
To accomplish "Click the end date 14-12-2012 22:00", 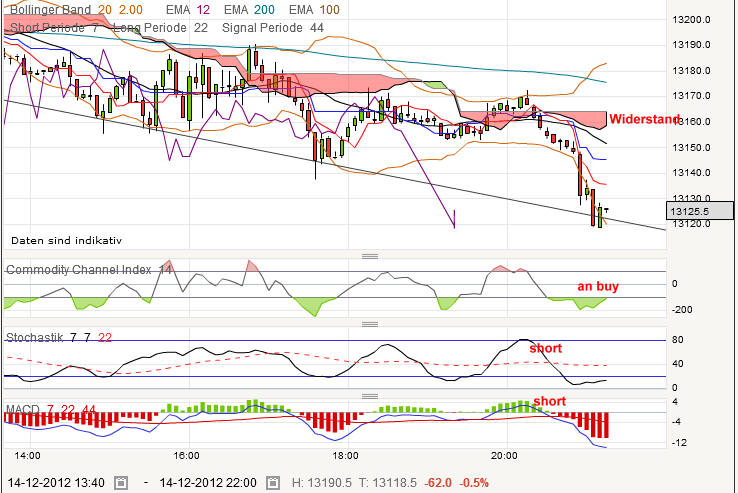I will (208, 483).
